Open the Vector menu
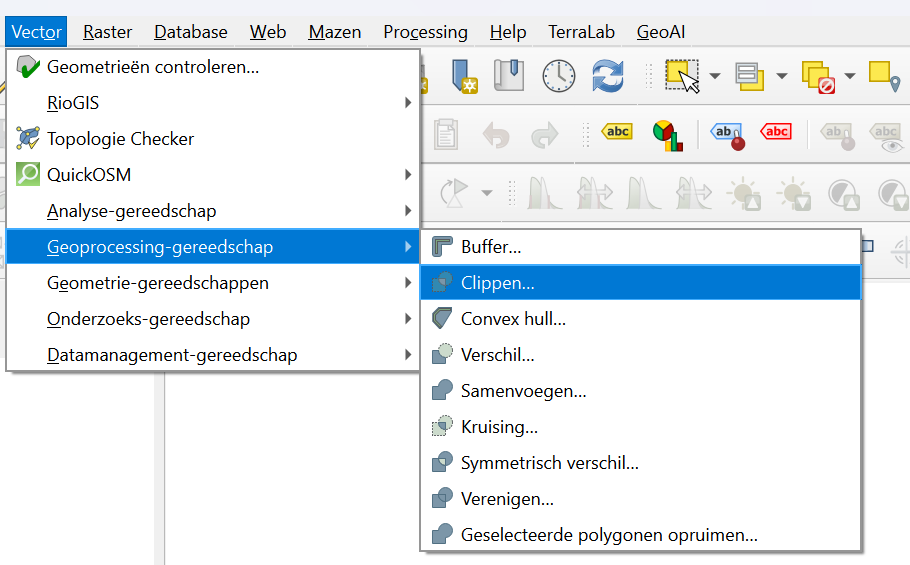910x565 pixels. pos(36,32)
